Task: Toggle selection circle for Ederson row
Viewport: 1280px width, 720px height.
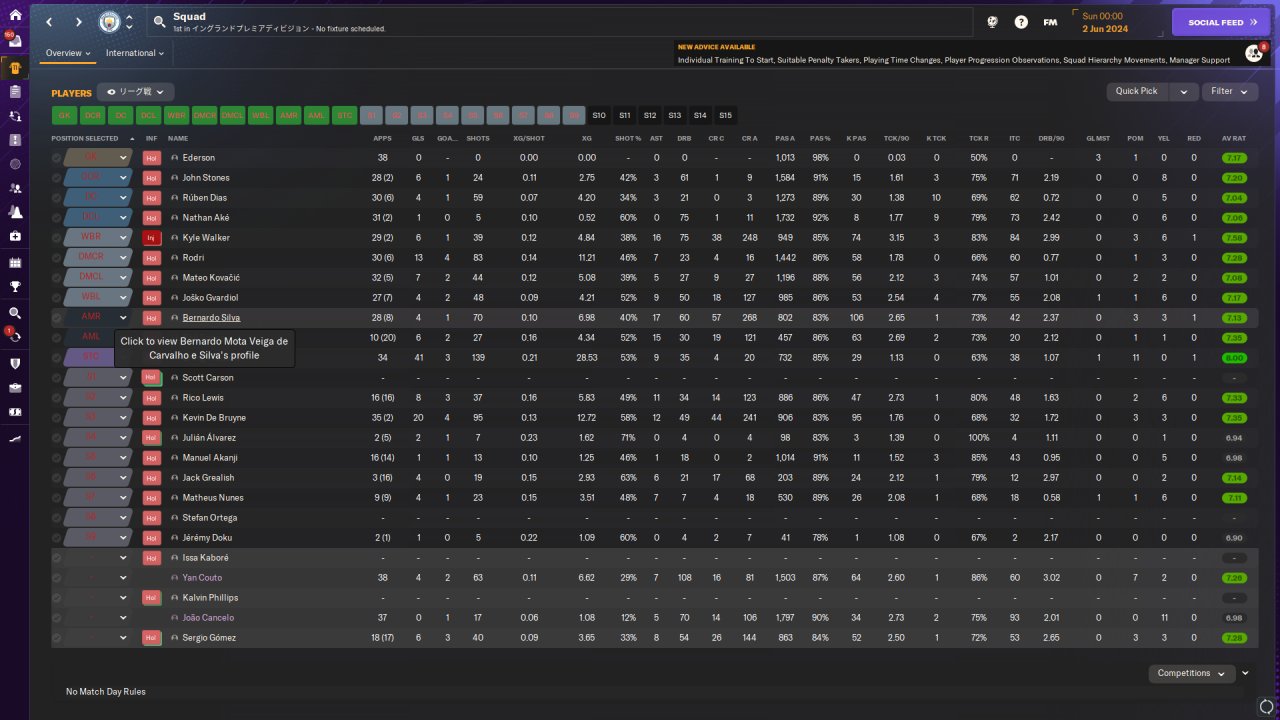Action: tap(57, 158)
